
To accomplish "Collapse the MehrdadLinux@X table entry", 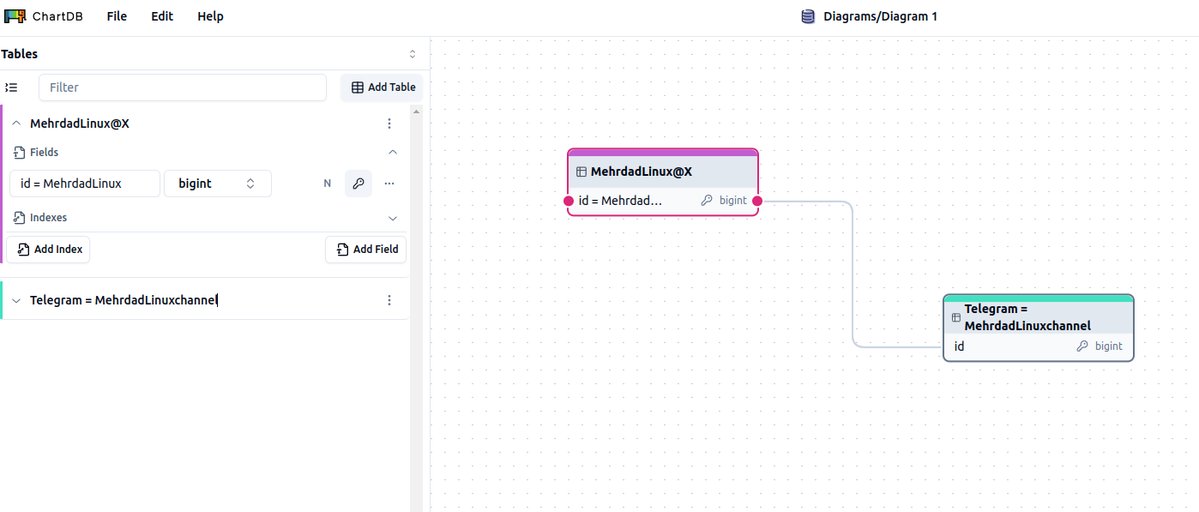I will click(17, 124).
